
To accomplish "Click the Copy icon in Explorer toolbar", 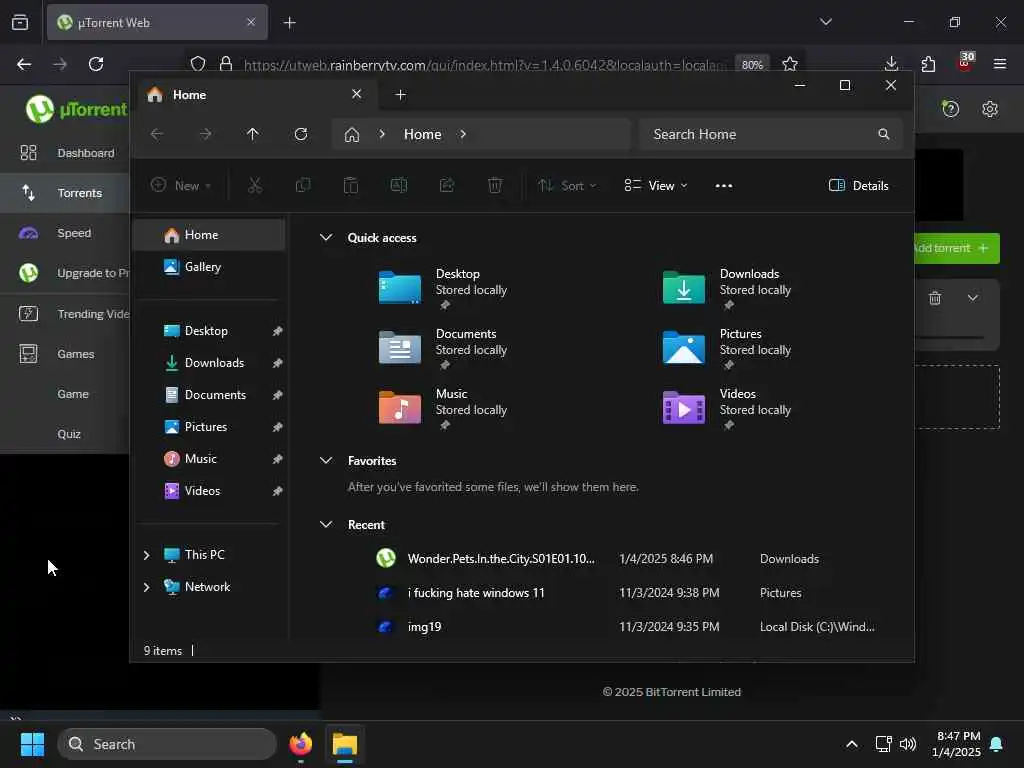I will point(303,185).
